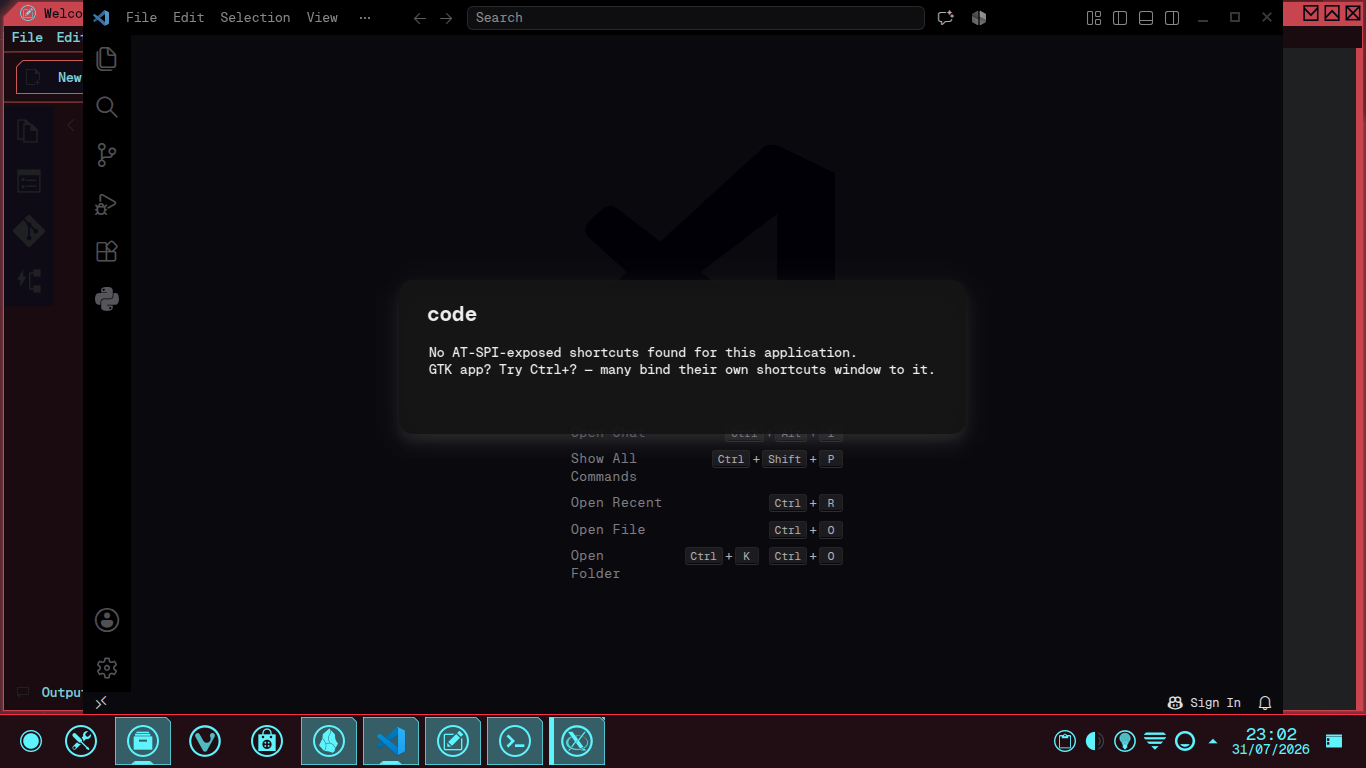The width and height of the screenshot is (1366, 768).
Task: Click the remote window indicator icon
Action: pos(101,703)
